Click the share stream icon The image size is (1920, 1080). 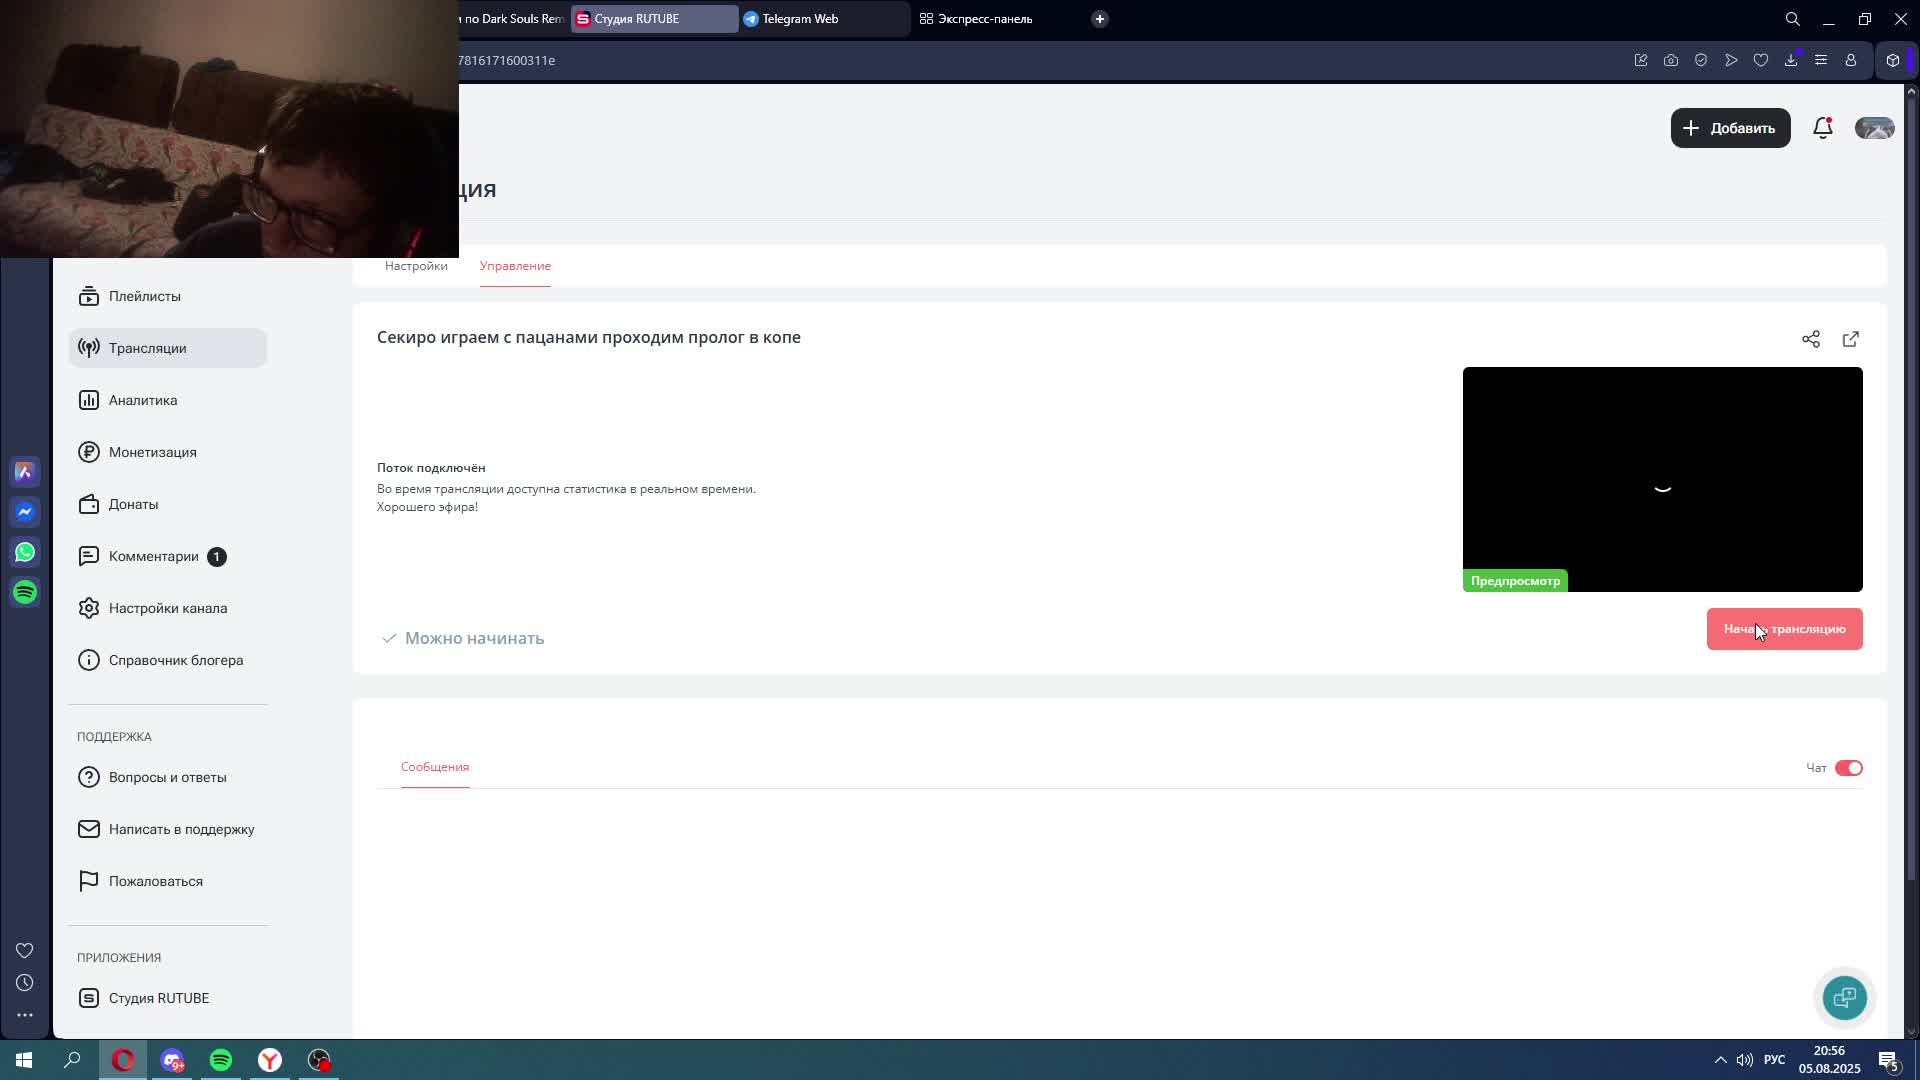1810,339
